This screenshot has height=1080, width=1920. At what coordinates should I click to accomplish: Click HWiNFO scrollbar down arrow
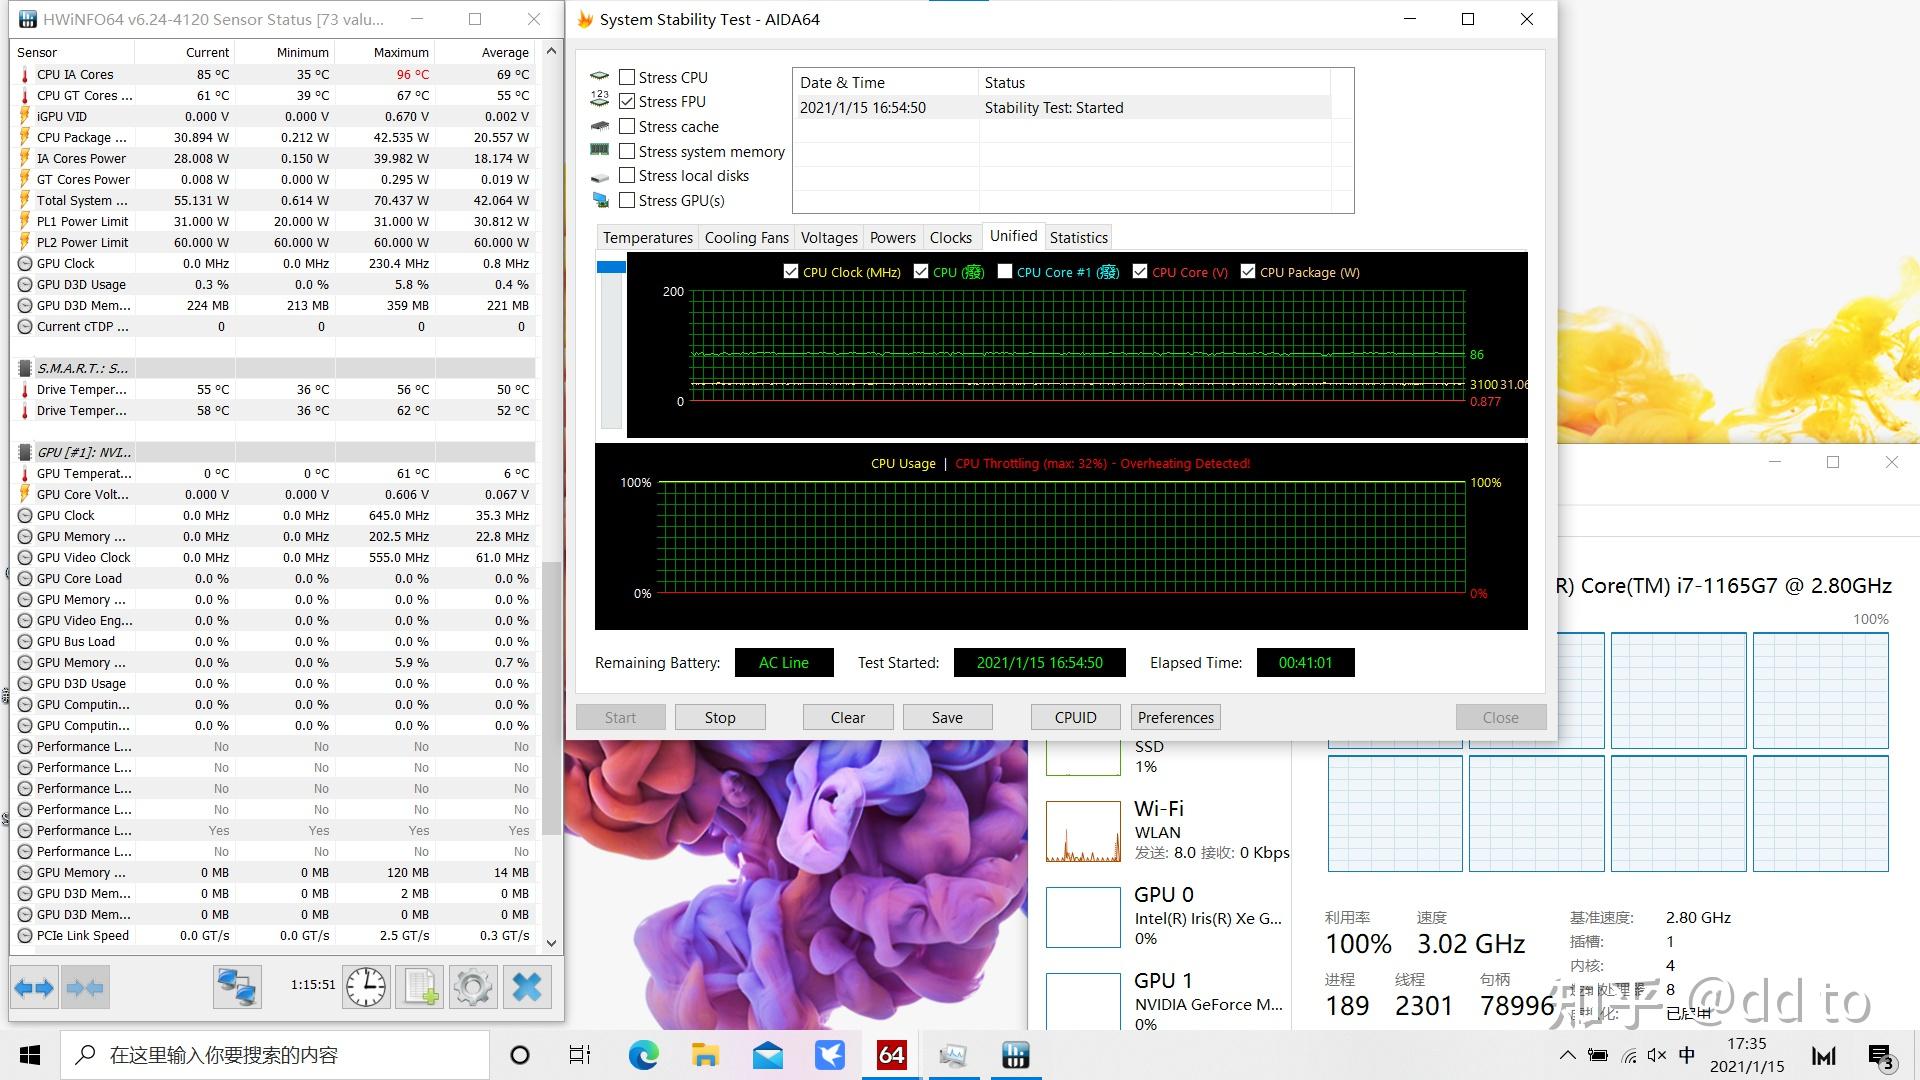pos(551,943)
